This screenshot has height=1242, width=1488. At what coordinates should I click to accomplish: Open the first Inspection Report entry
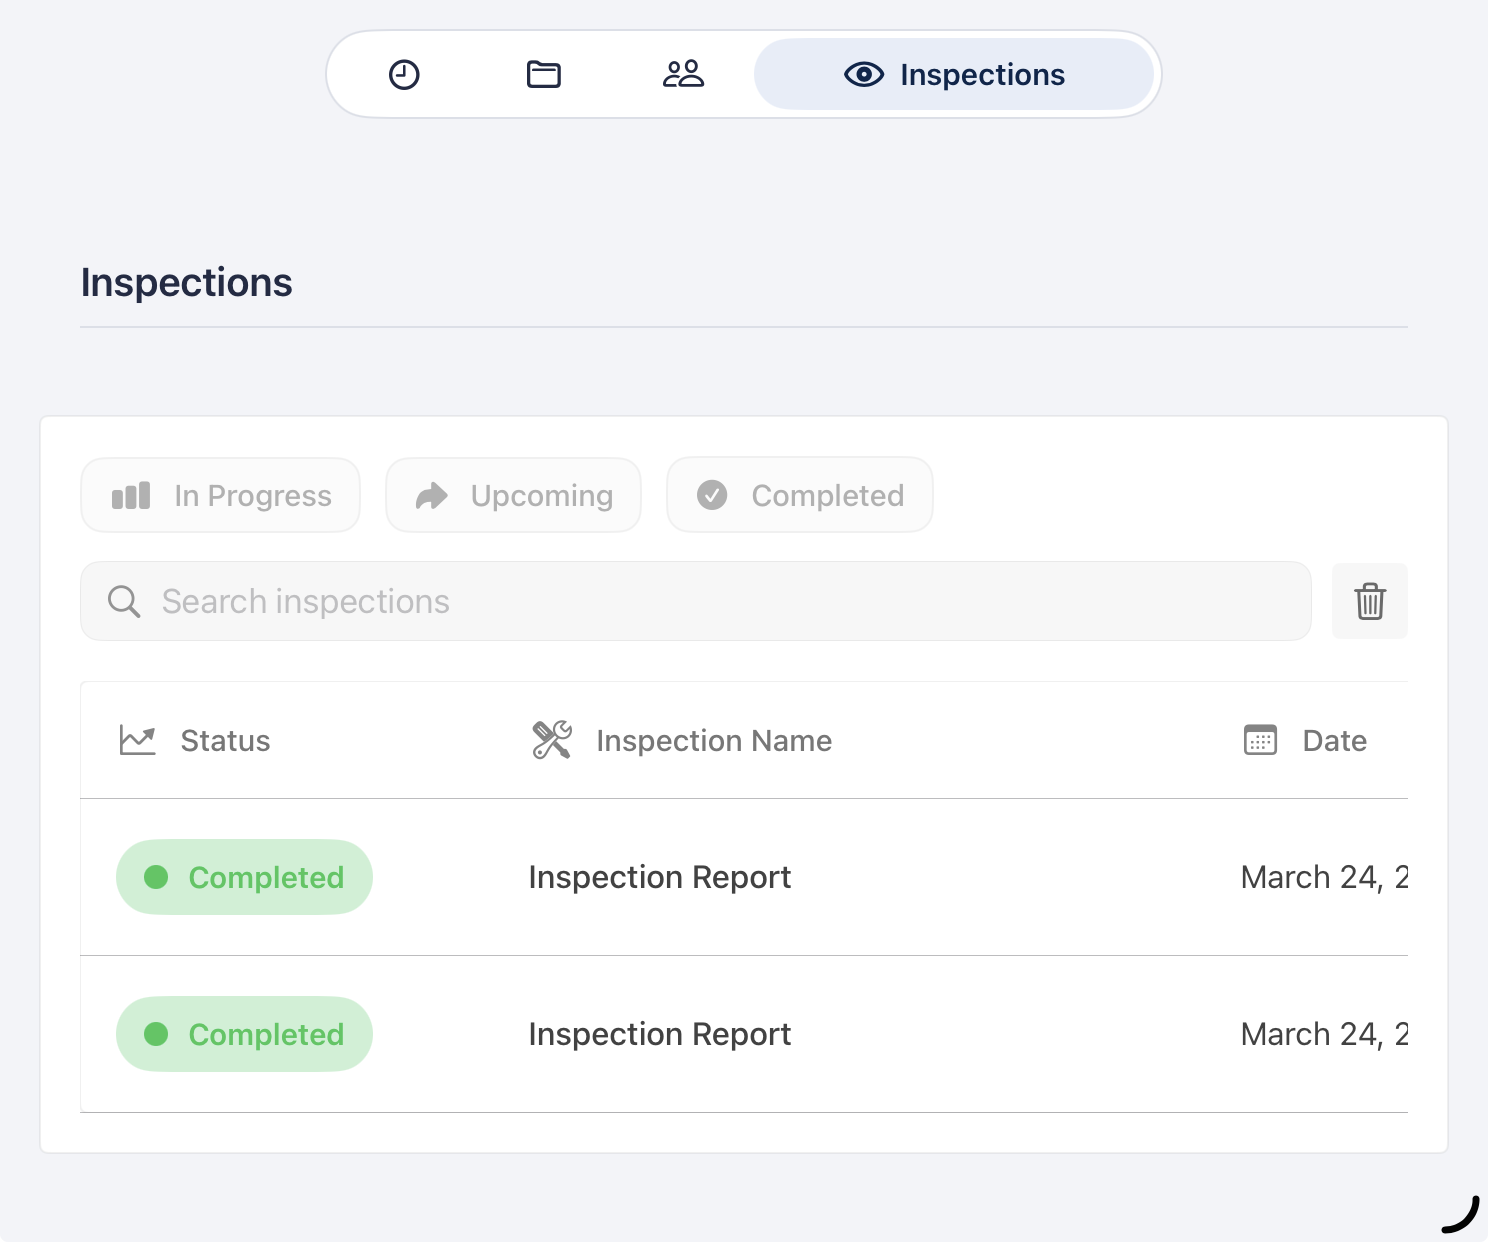(x=659, y=877)
